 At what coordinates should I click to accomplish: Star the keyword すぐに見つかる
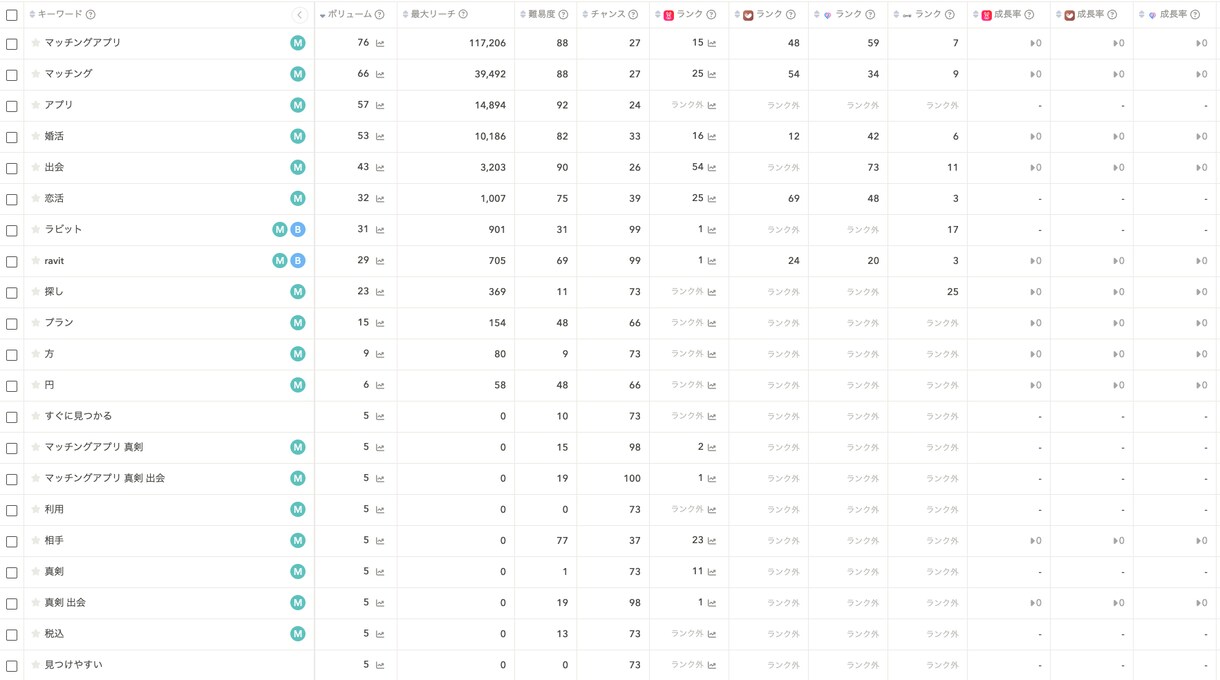[36, 416]
